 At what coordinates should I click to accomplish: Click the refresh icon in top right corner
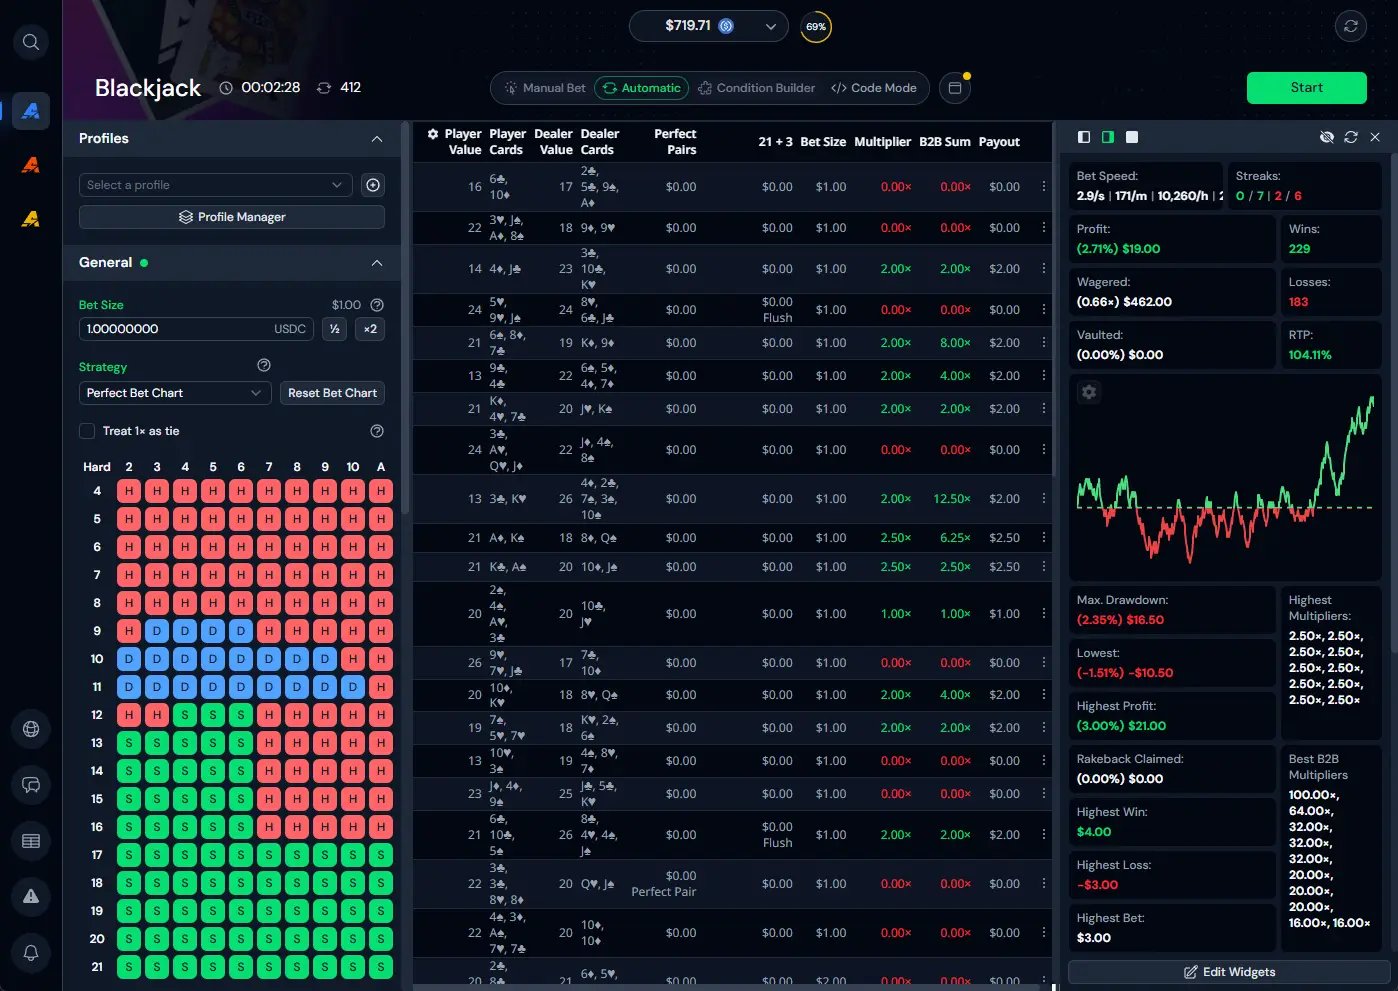coord(1351,27)
